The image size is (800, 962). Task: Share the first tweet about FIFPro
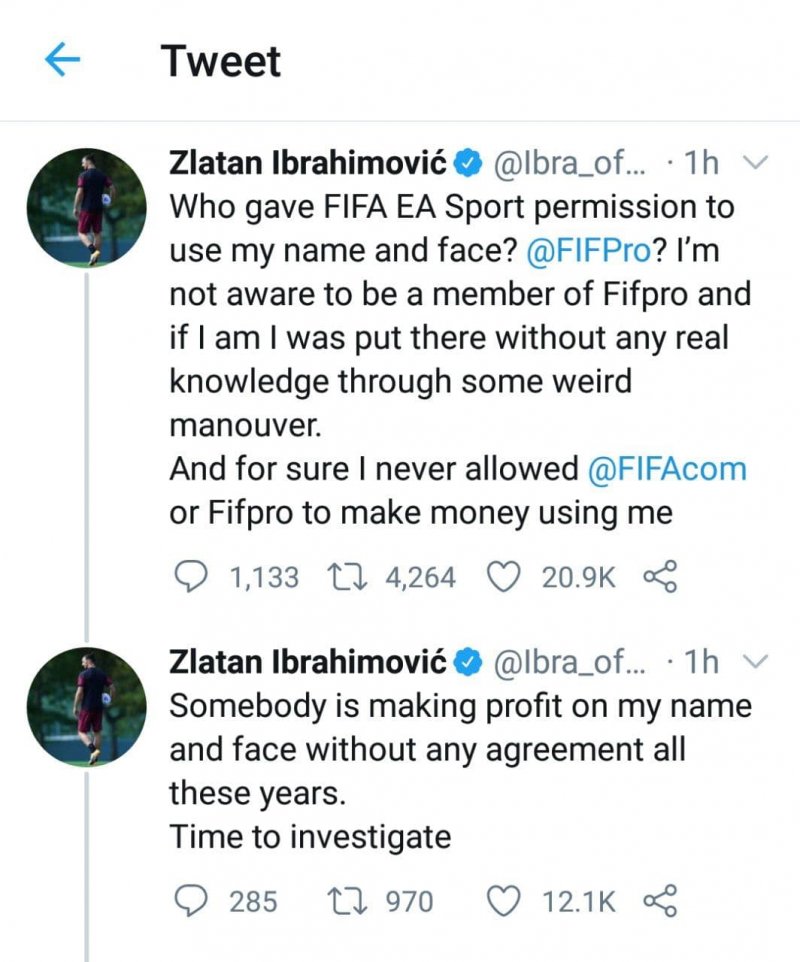(x=659, y=577)
